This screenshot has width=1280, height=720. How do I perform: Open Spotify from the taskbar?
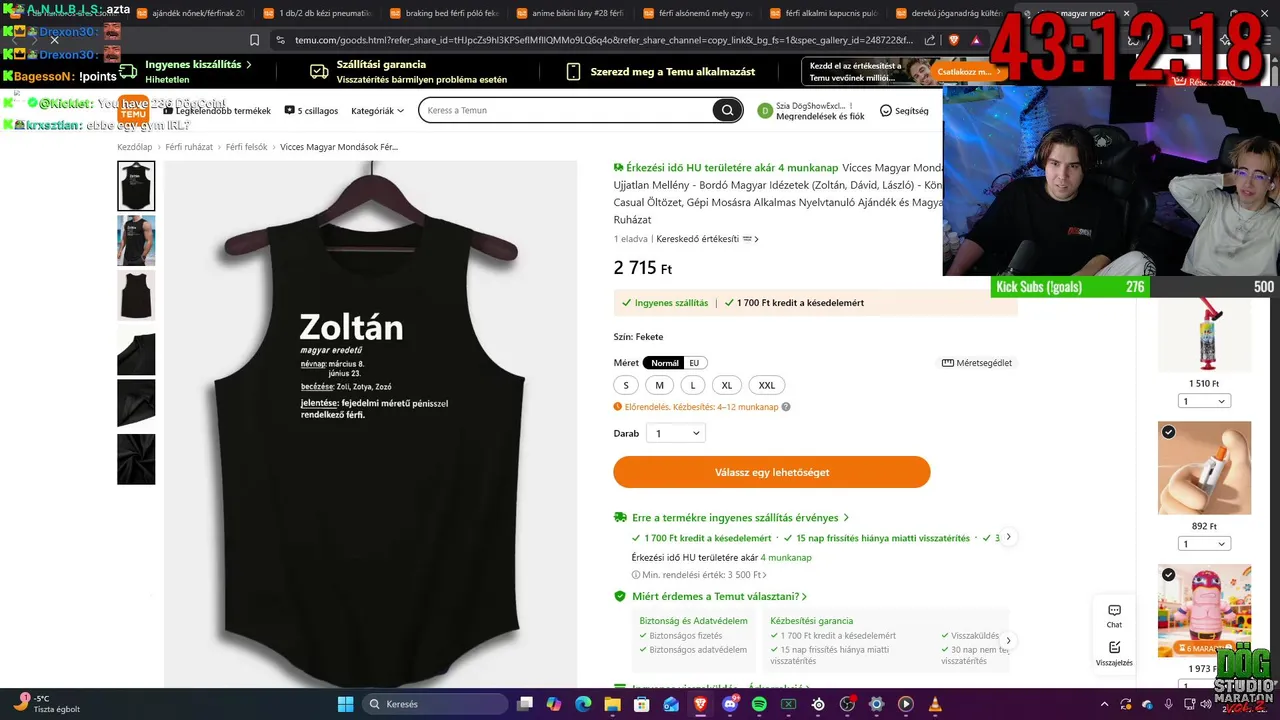(x=759, y=704)
